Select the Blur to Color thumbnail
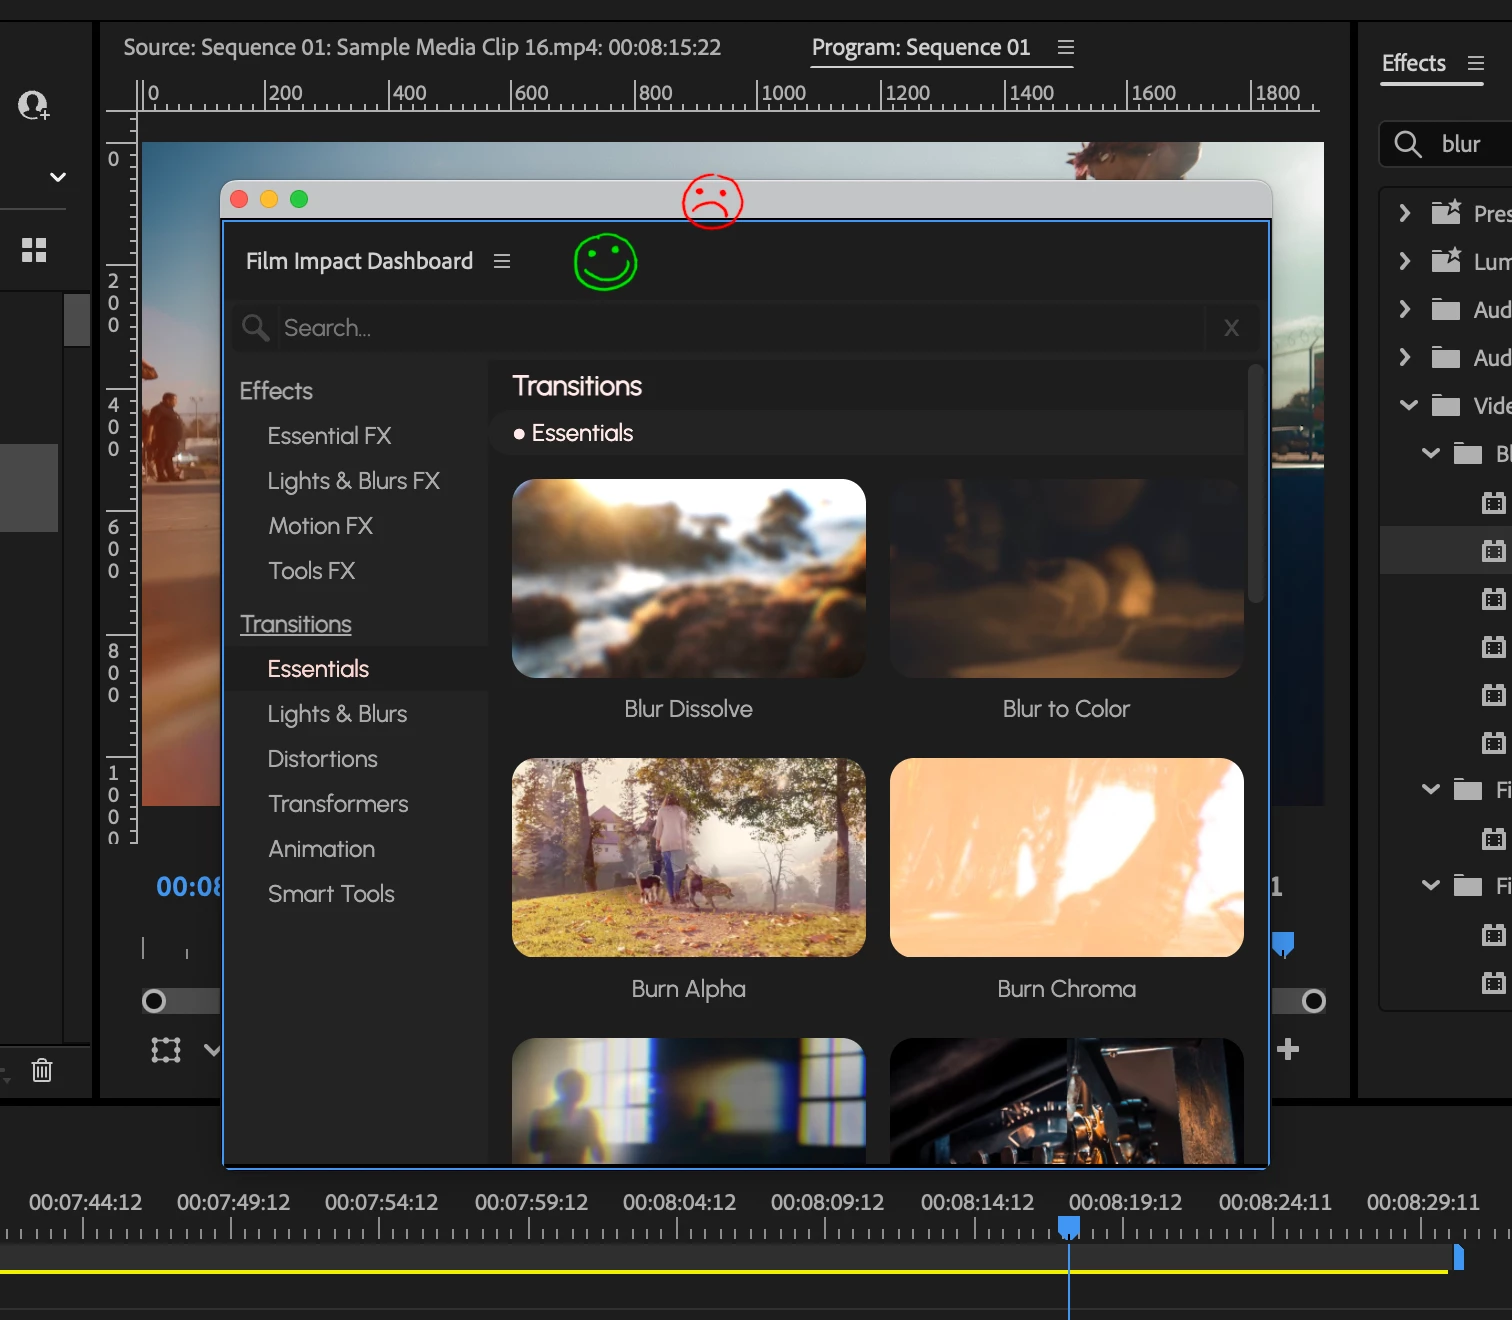Viewport: 1512px width, 1320px height. [1067, 578]
